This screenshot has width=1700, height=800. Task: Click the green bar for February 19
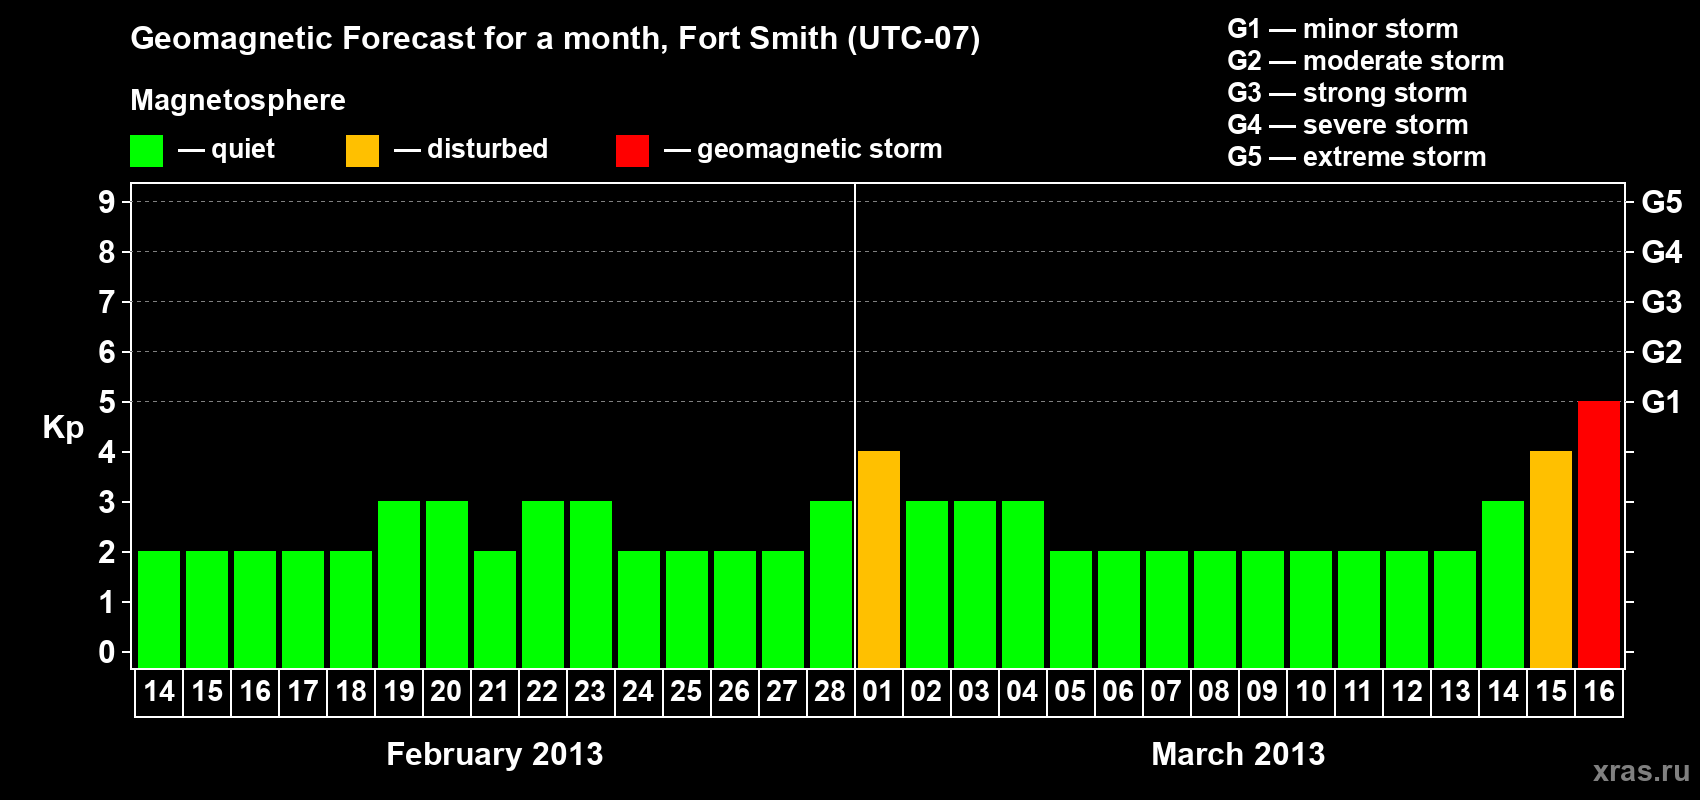(x=399, y=584)
